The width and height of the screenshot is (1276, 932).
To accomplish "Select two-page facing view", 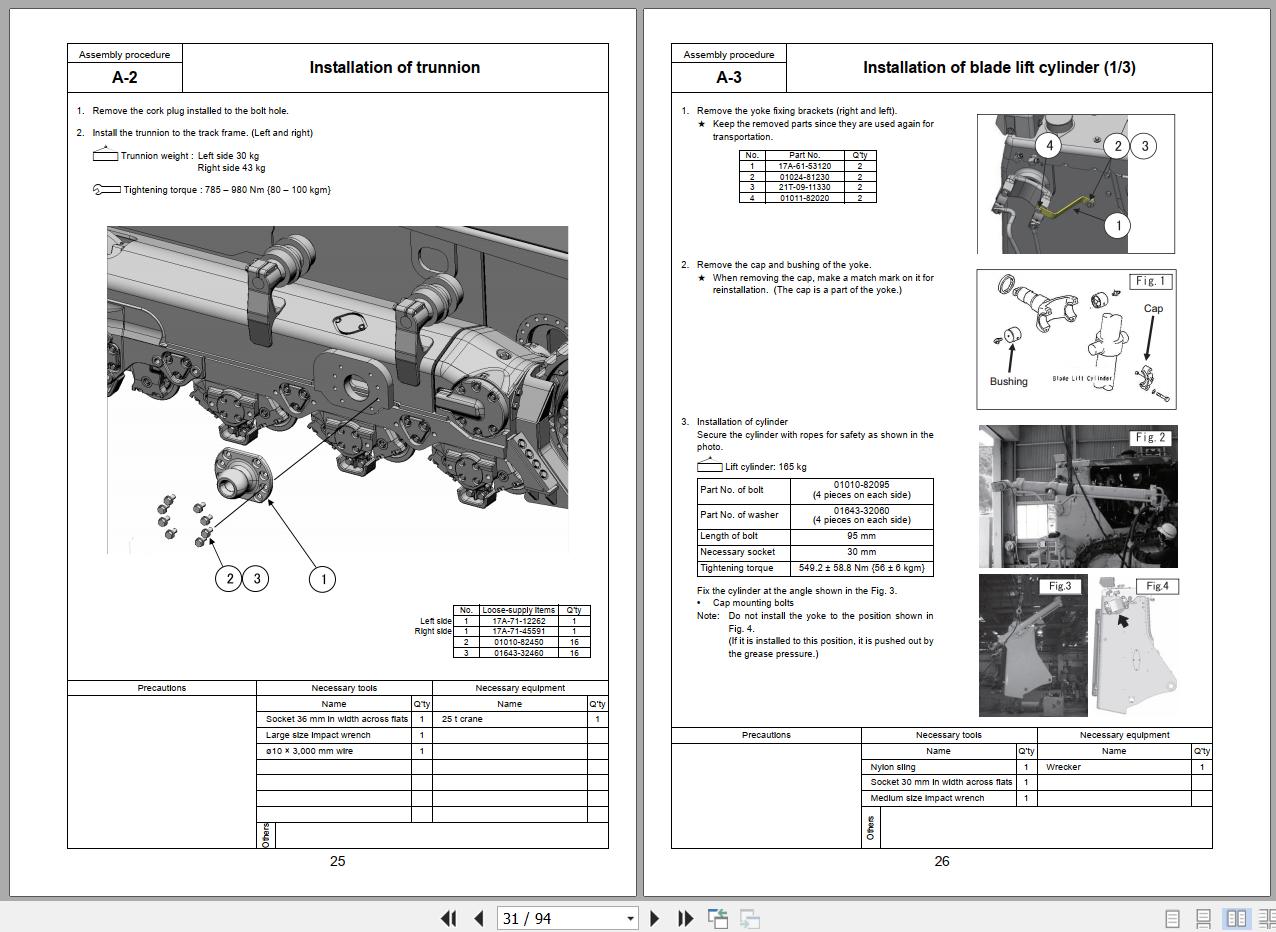I will point(1236,918).
